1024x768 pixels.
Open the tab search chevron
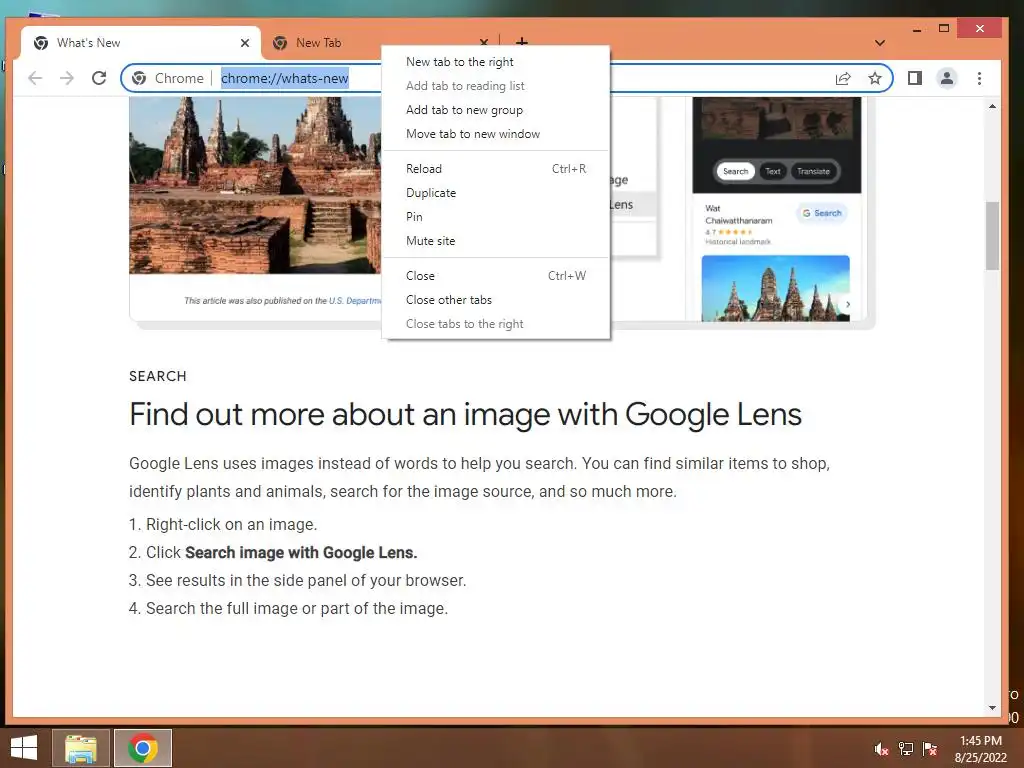(880, 43)
